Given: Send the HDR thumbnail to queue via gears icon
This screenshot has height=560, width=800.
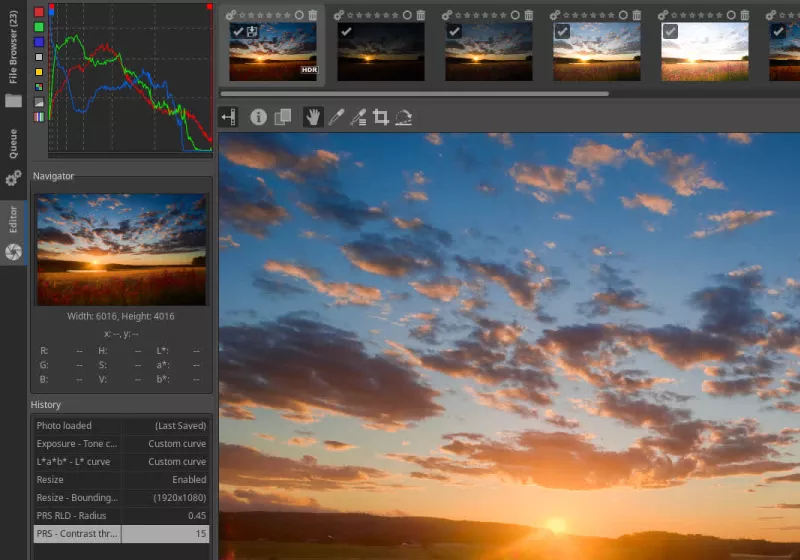Looking at the screenshot, I should point(231,15).
